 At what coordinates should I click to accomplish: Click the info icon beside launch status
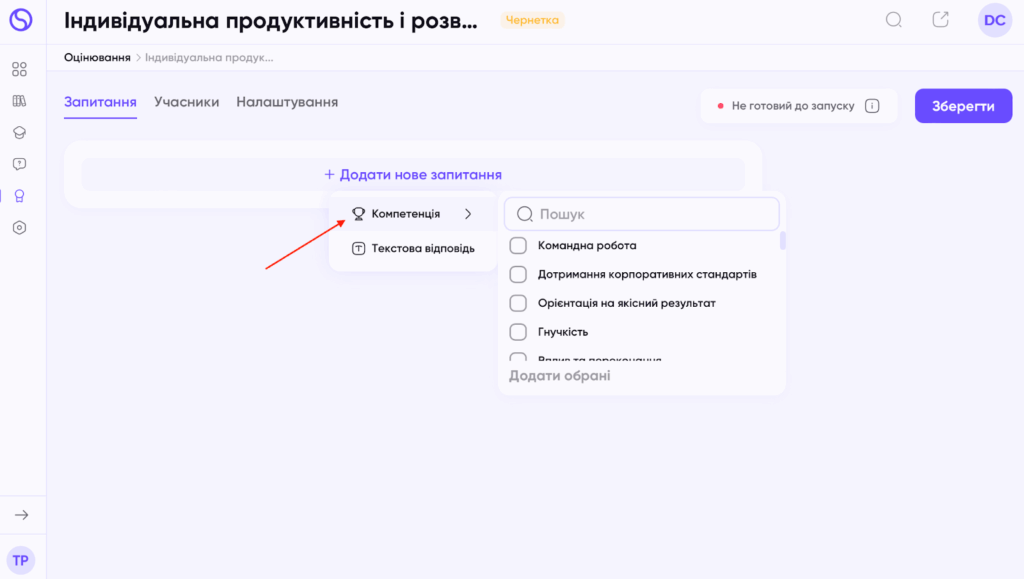[x=872, y=106]
